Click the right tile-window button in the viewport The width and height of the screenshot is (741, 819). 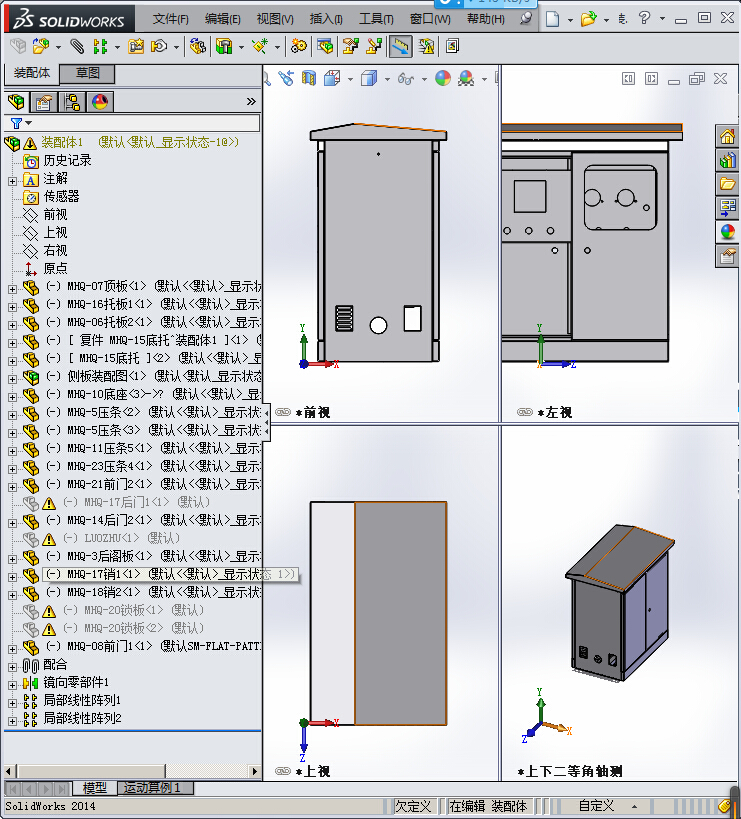point(651,79)
